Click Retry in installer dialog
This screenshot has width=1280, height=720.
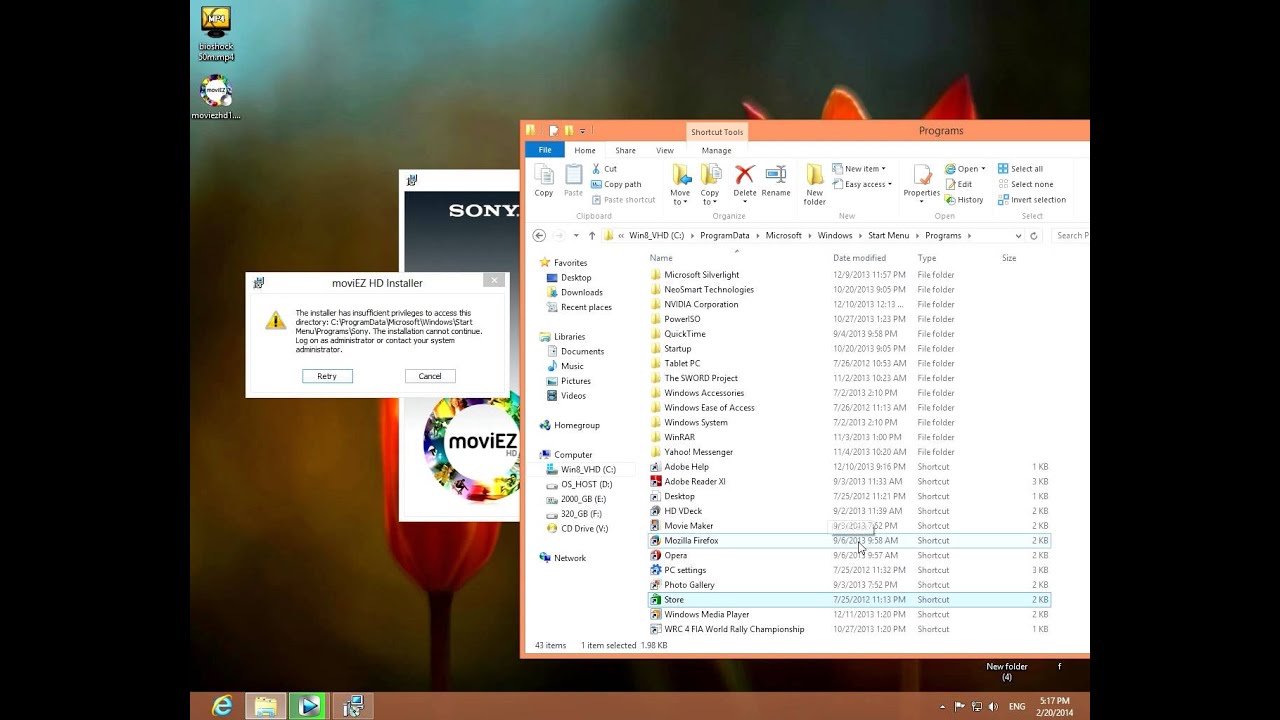(327, 376)
